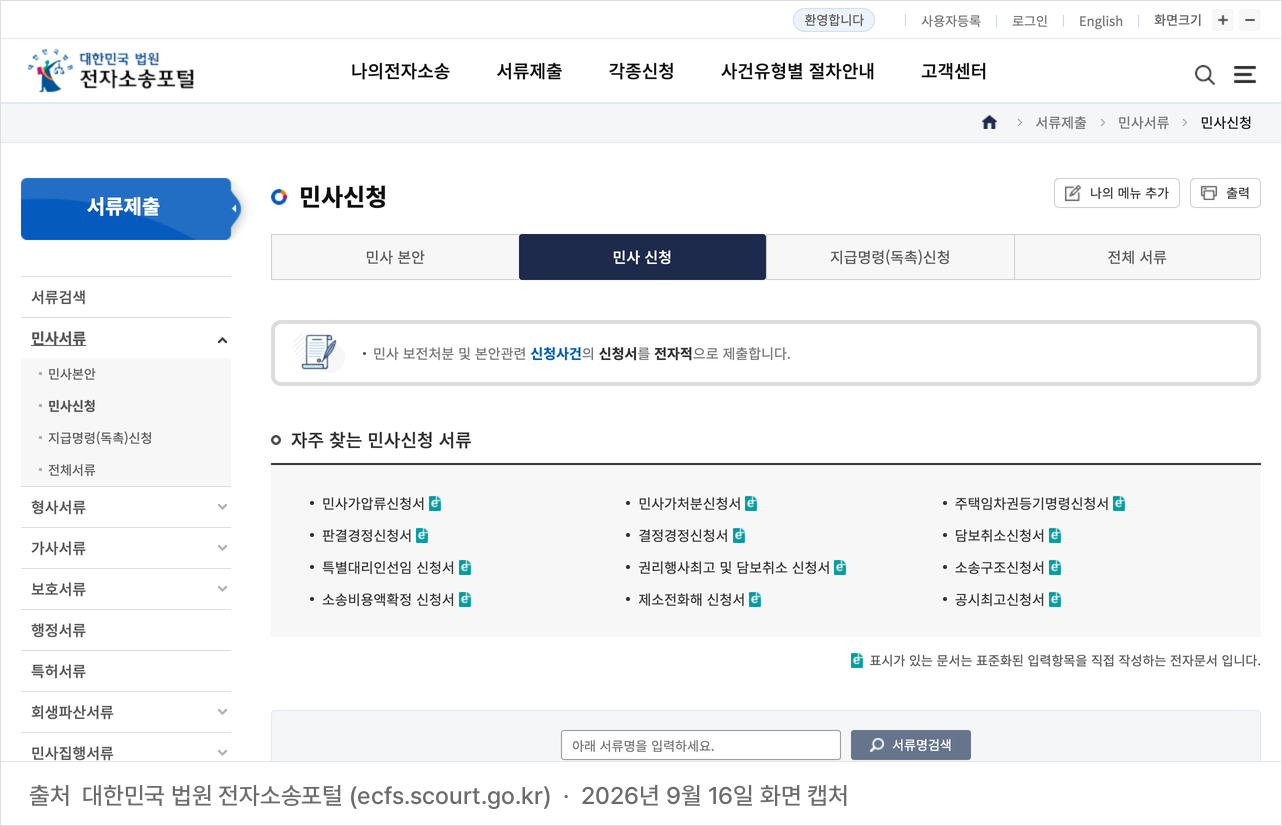
Task: Expand the 민사집행서류 sidebar section
Action: coord(222,753)
